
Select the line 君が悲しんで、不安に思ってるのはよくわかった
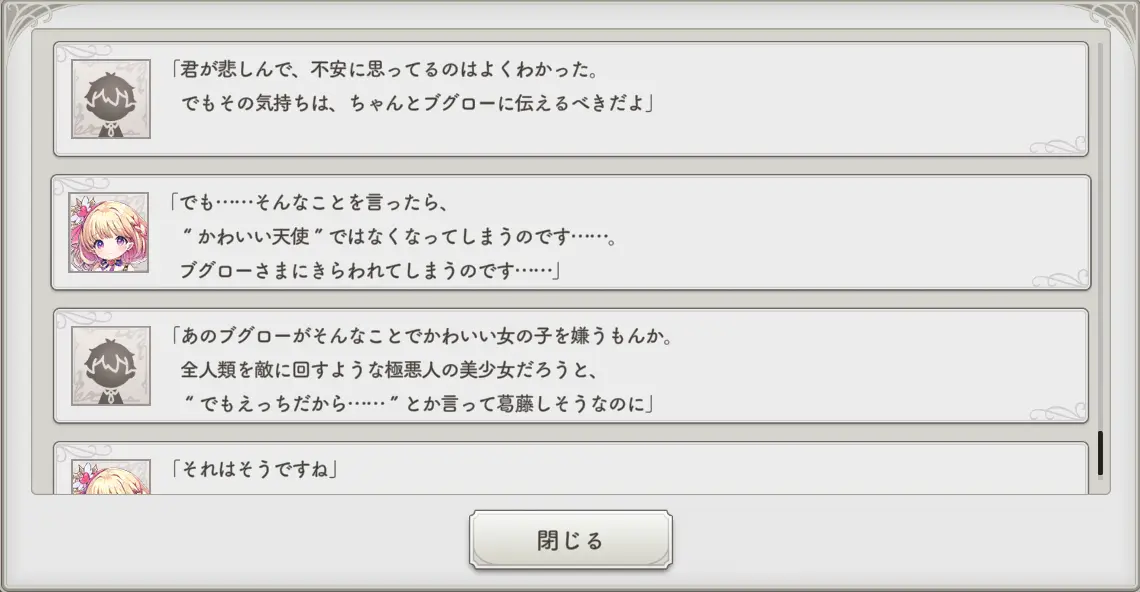point(385,70)
